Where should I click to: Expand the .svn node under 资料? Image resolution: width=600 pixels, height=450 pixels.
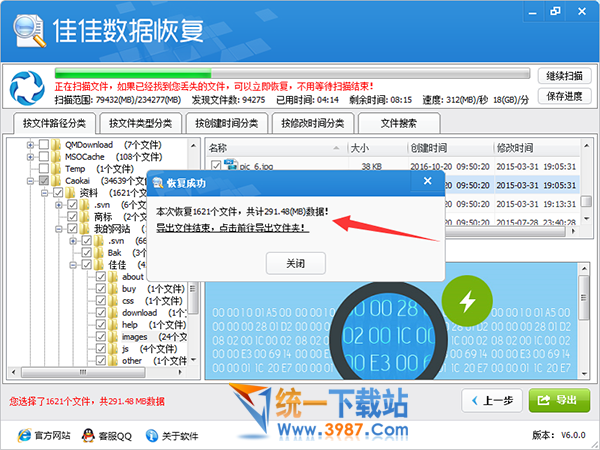click(x=59, y=205)
